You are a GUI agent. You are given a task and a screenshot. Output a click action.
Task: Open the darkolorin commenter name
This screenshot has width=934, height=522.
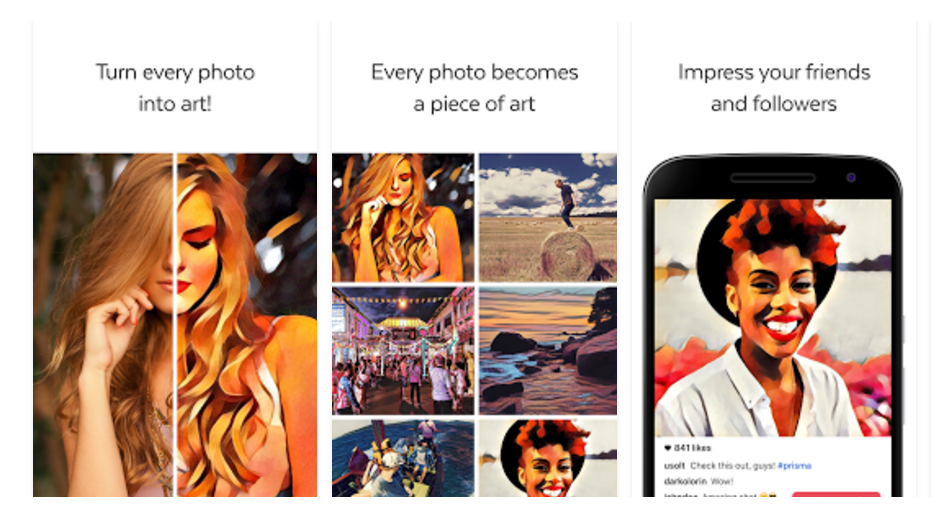tap(685, 481)
